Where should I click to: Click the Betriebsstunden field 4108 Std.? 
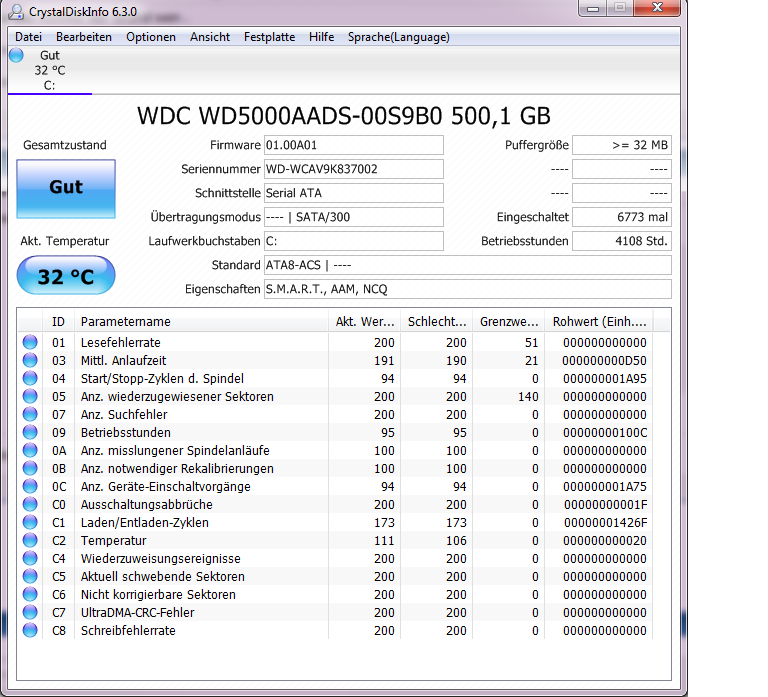[622, 241]
